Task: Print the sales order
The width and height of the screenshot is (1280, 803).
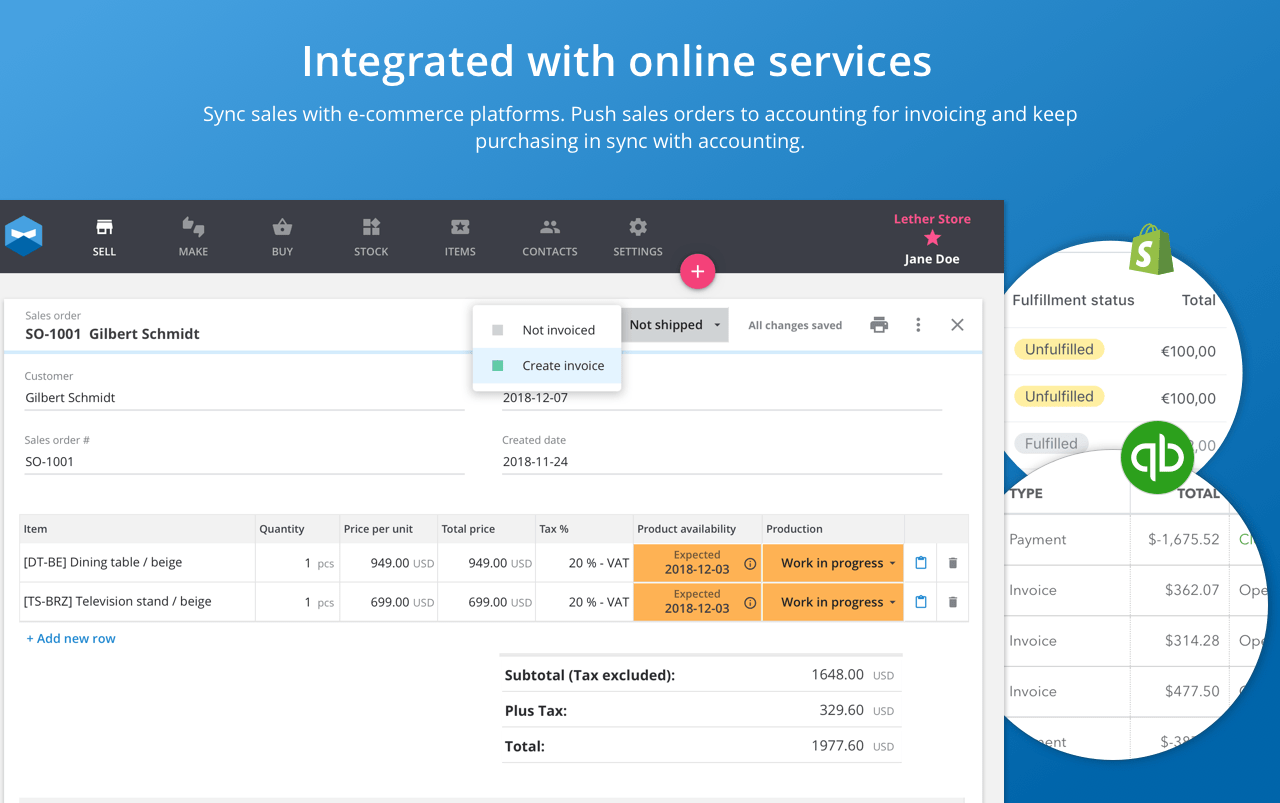Action: coord(879,325)
